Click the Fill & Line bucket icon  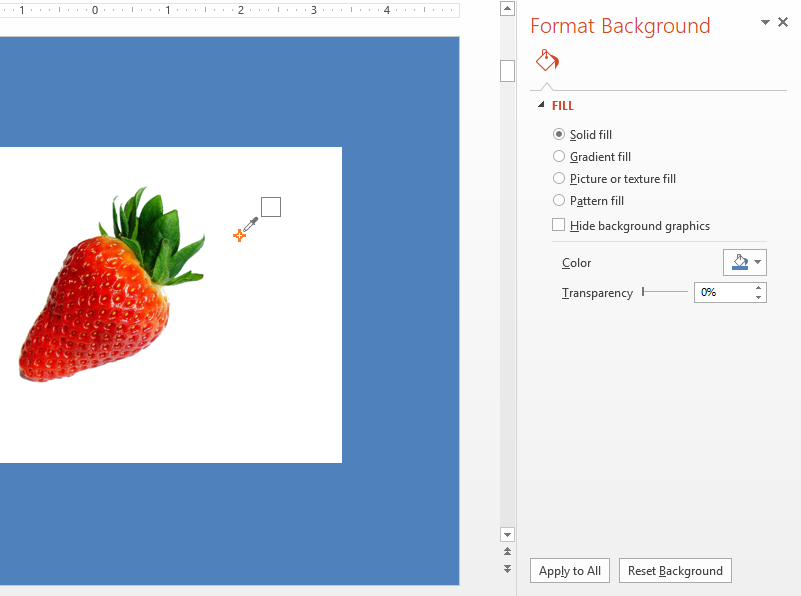pos(546,60)
